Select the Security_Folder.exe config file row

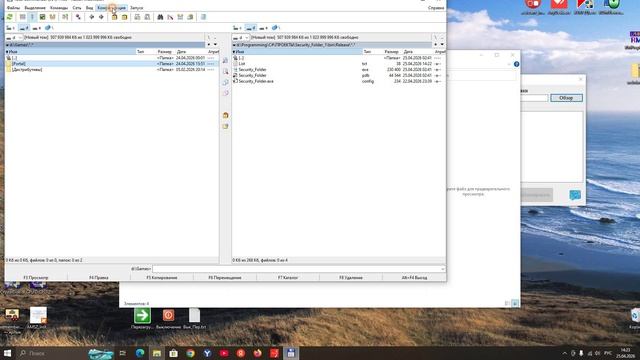point(338,81)
